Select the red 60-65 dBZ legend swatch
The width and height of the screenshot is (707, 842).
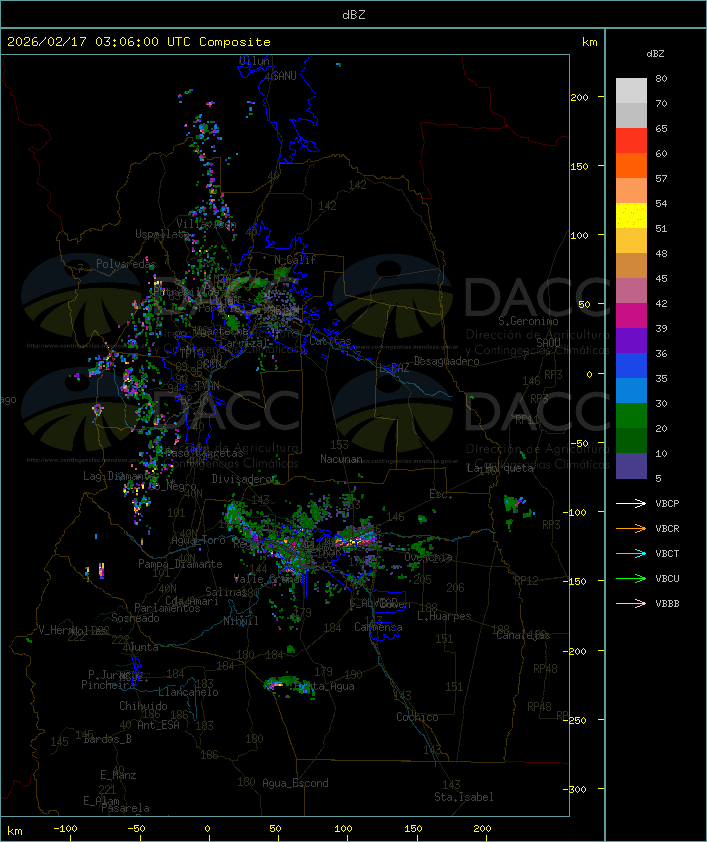tap(631, 141)
